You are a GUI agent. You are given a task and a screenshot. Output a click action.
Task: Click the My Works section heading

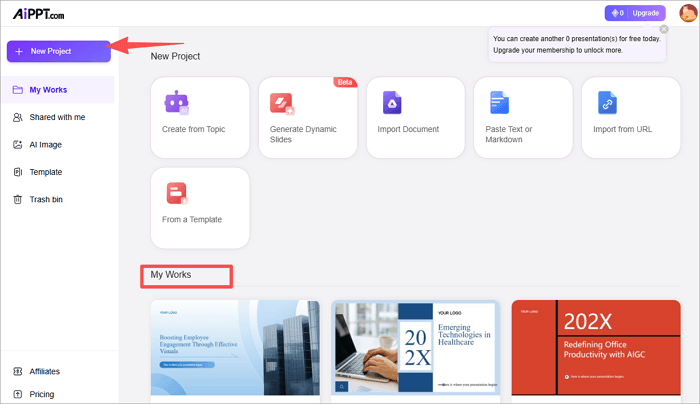171,275
